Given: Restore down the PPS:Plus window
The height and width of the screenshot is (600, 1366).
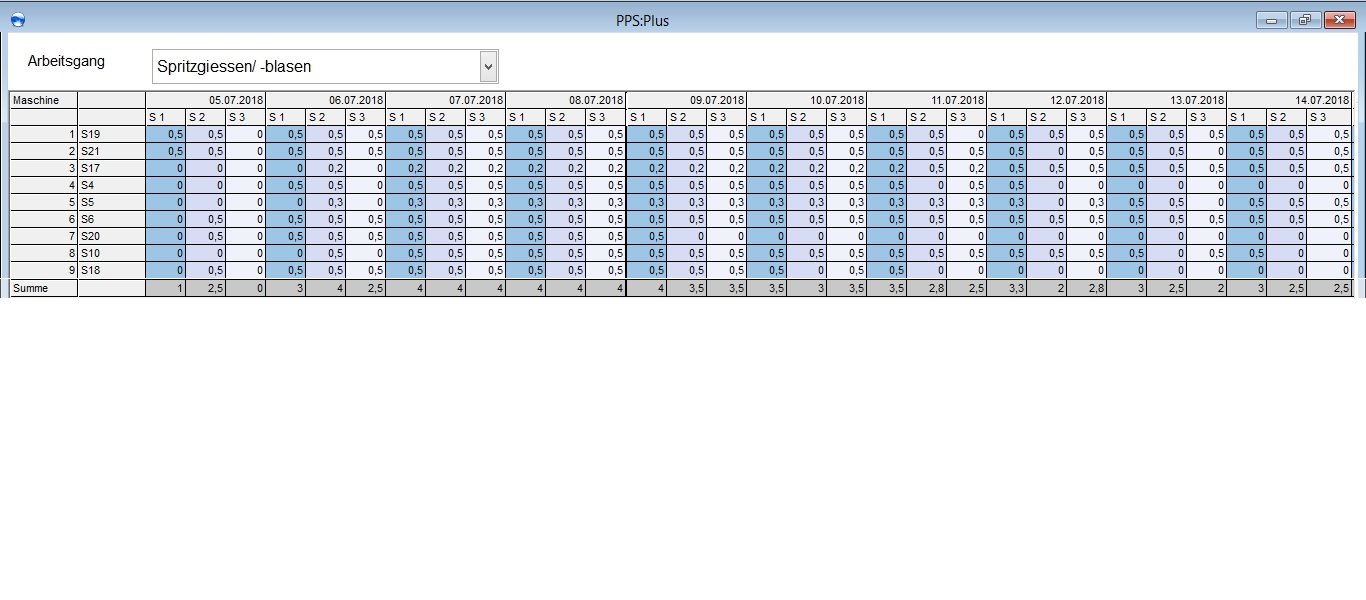Looking at the screenshot, I should (x=1305, y=19).
